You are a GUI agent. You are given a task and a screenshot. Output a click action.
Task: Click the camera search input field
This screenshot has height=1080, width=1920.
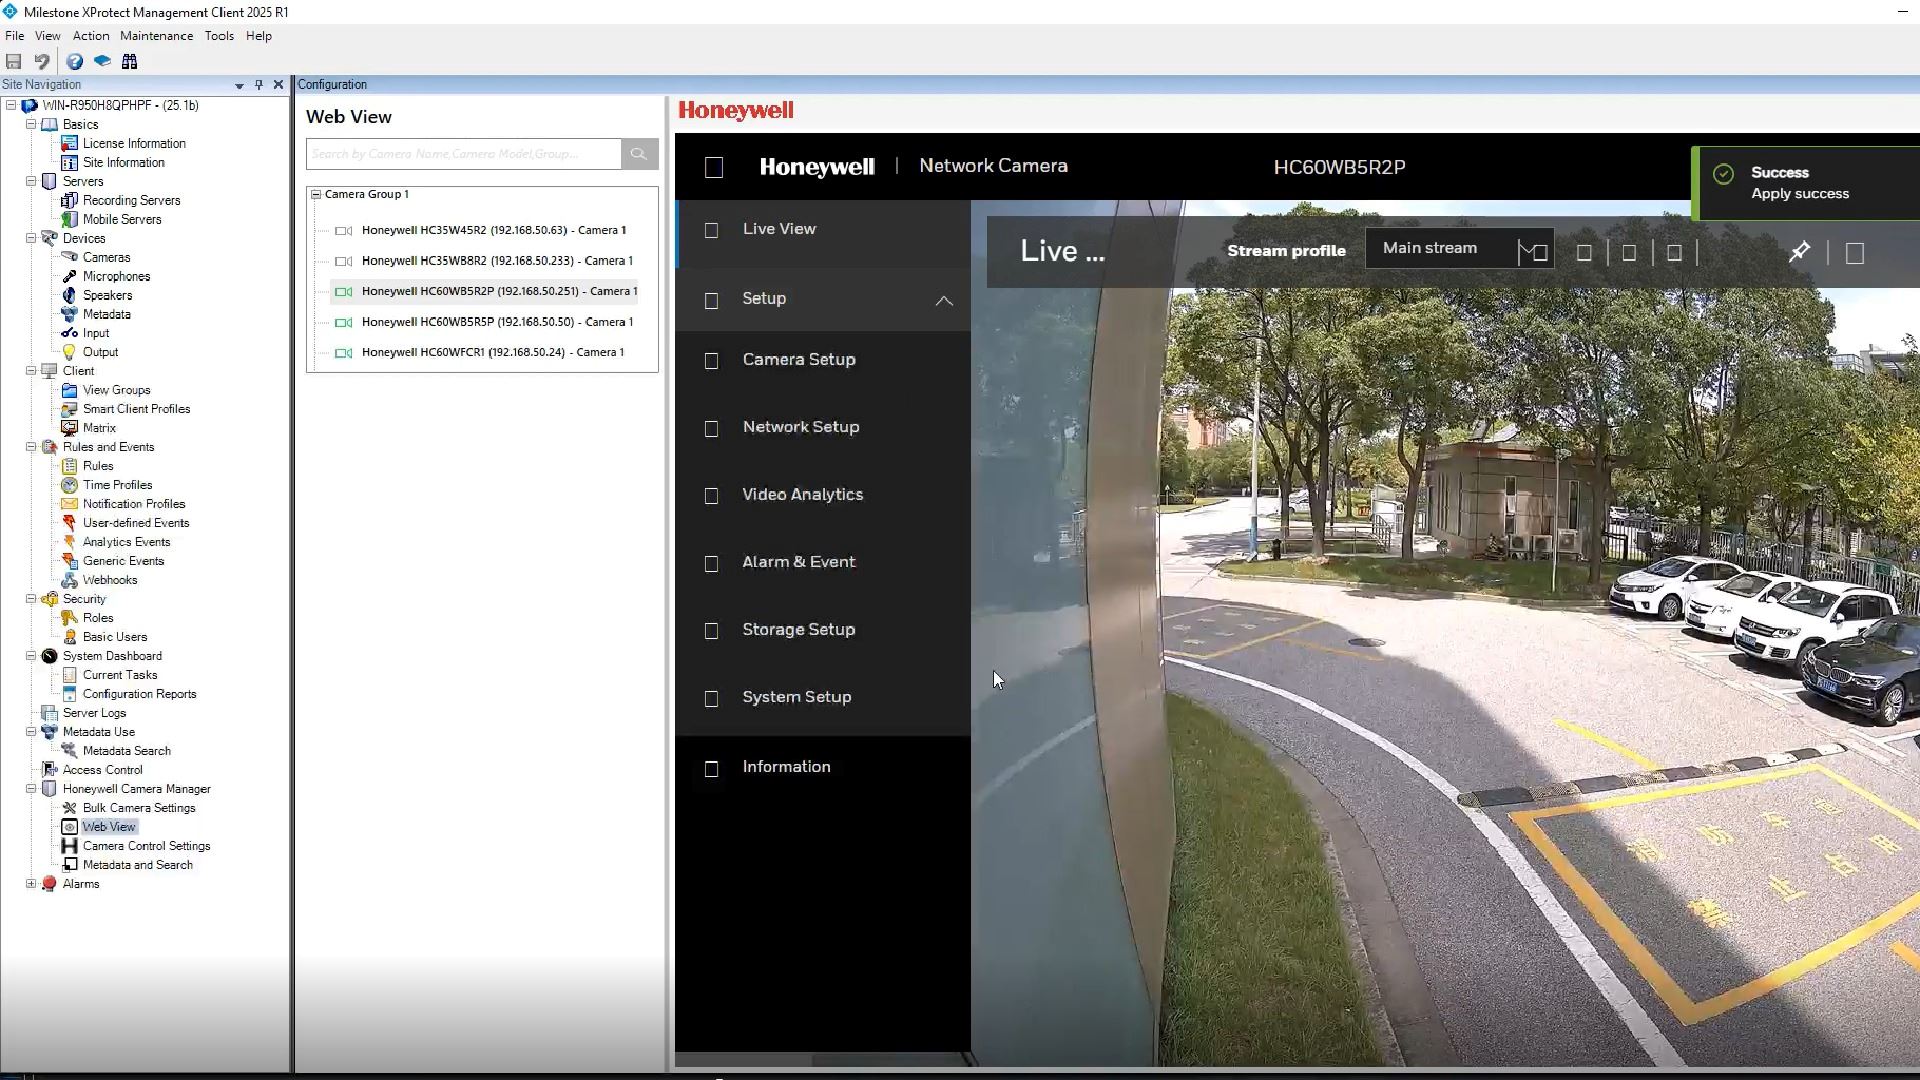point(464,154)
